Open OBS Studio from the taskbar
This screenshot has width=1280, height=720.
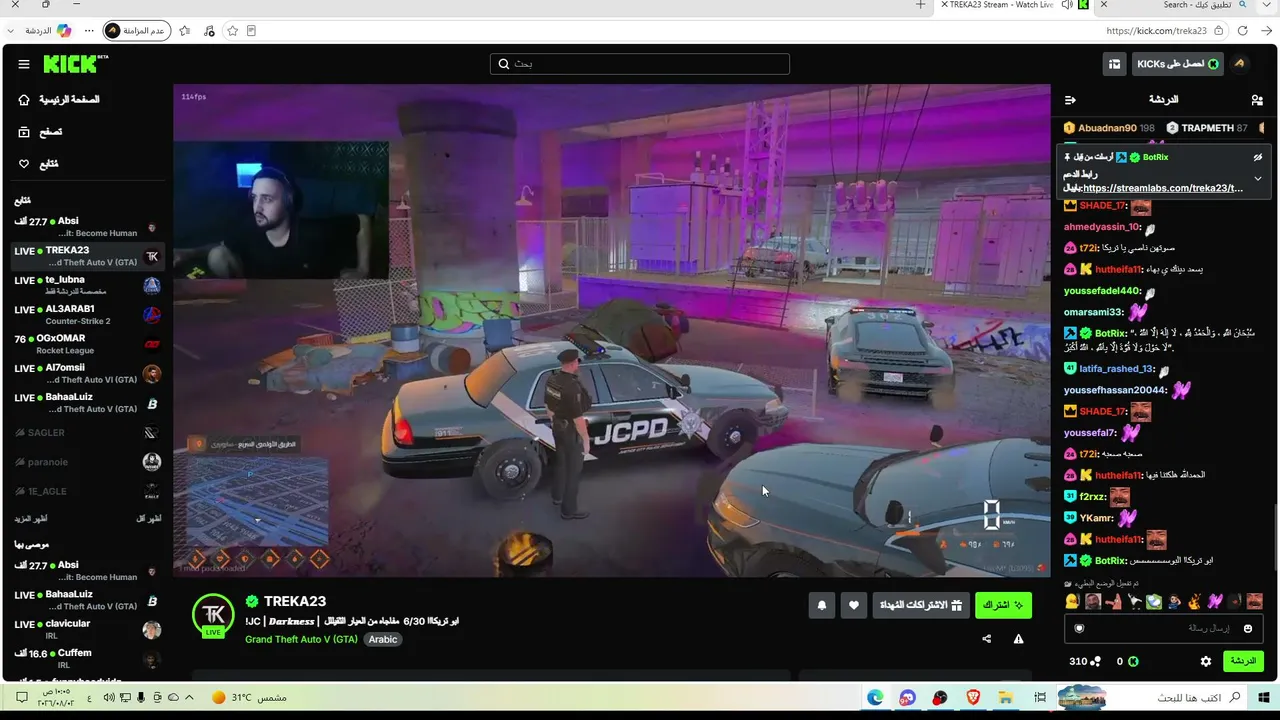(x=940, y=697)
